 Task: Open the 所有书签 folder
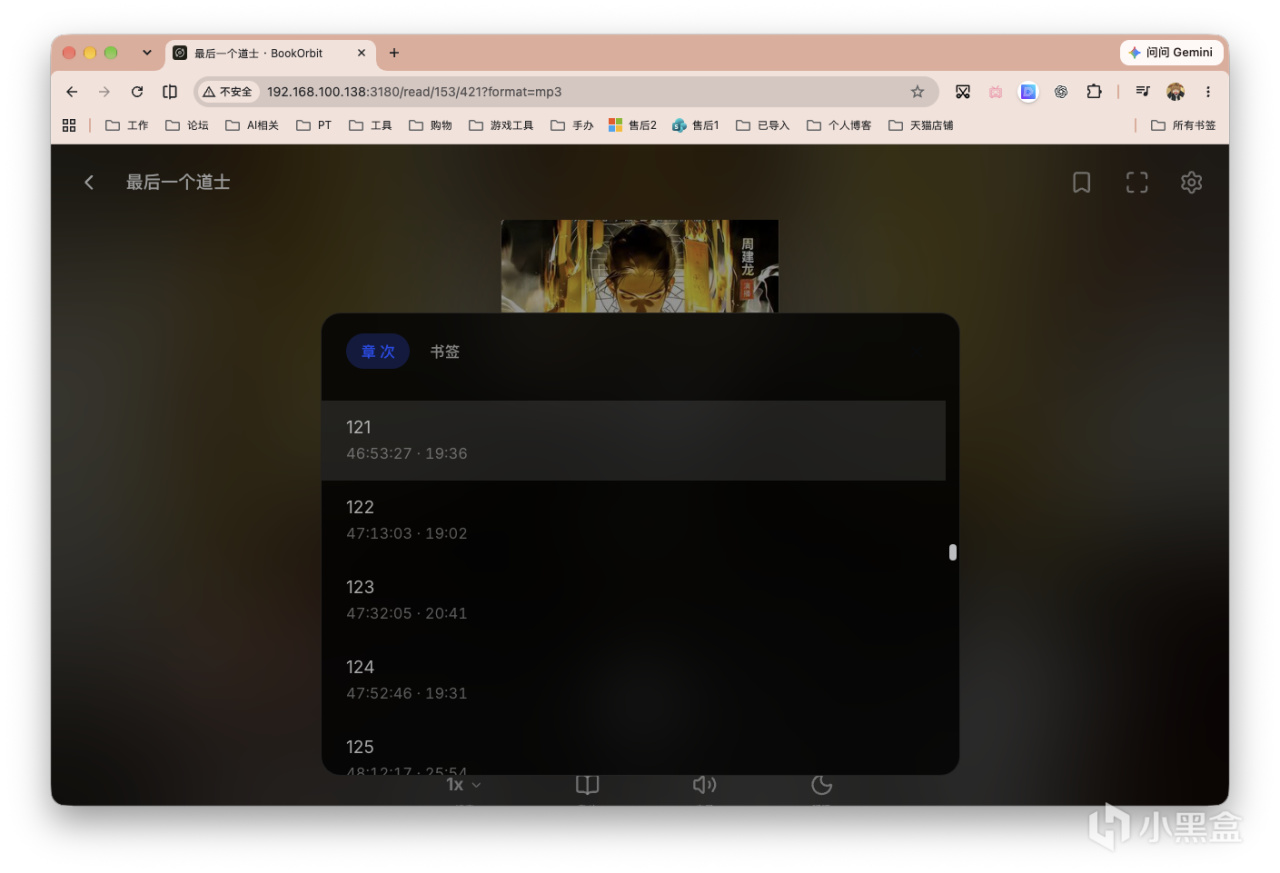click(x=1184, y=125)
